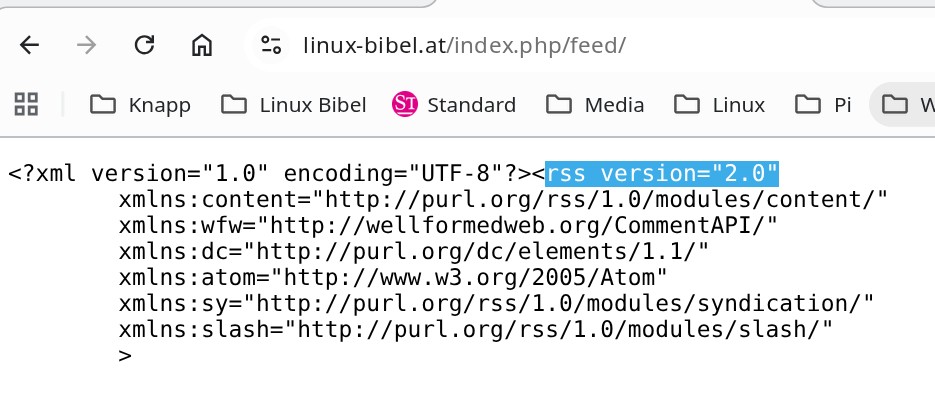Go to the home page icon
The width and height of the screenshot is (935, 395).
pyautogui.click(x=202, y=45)
